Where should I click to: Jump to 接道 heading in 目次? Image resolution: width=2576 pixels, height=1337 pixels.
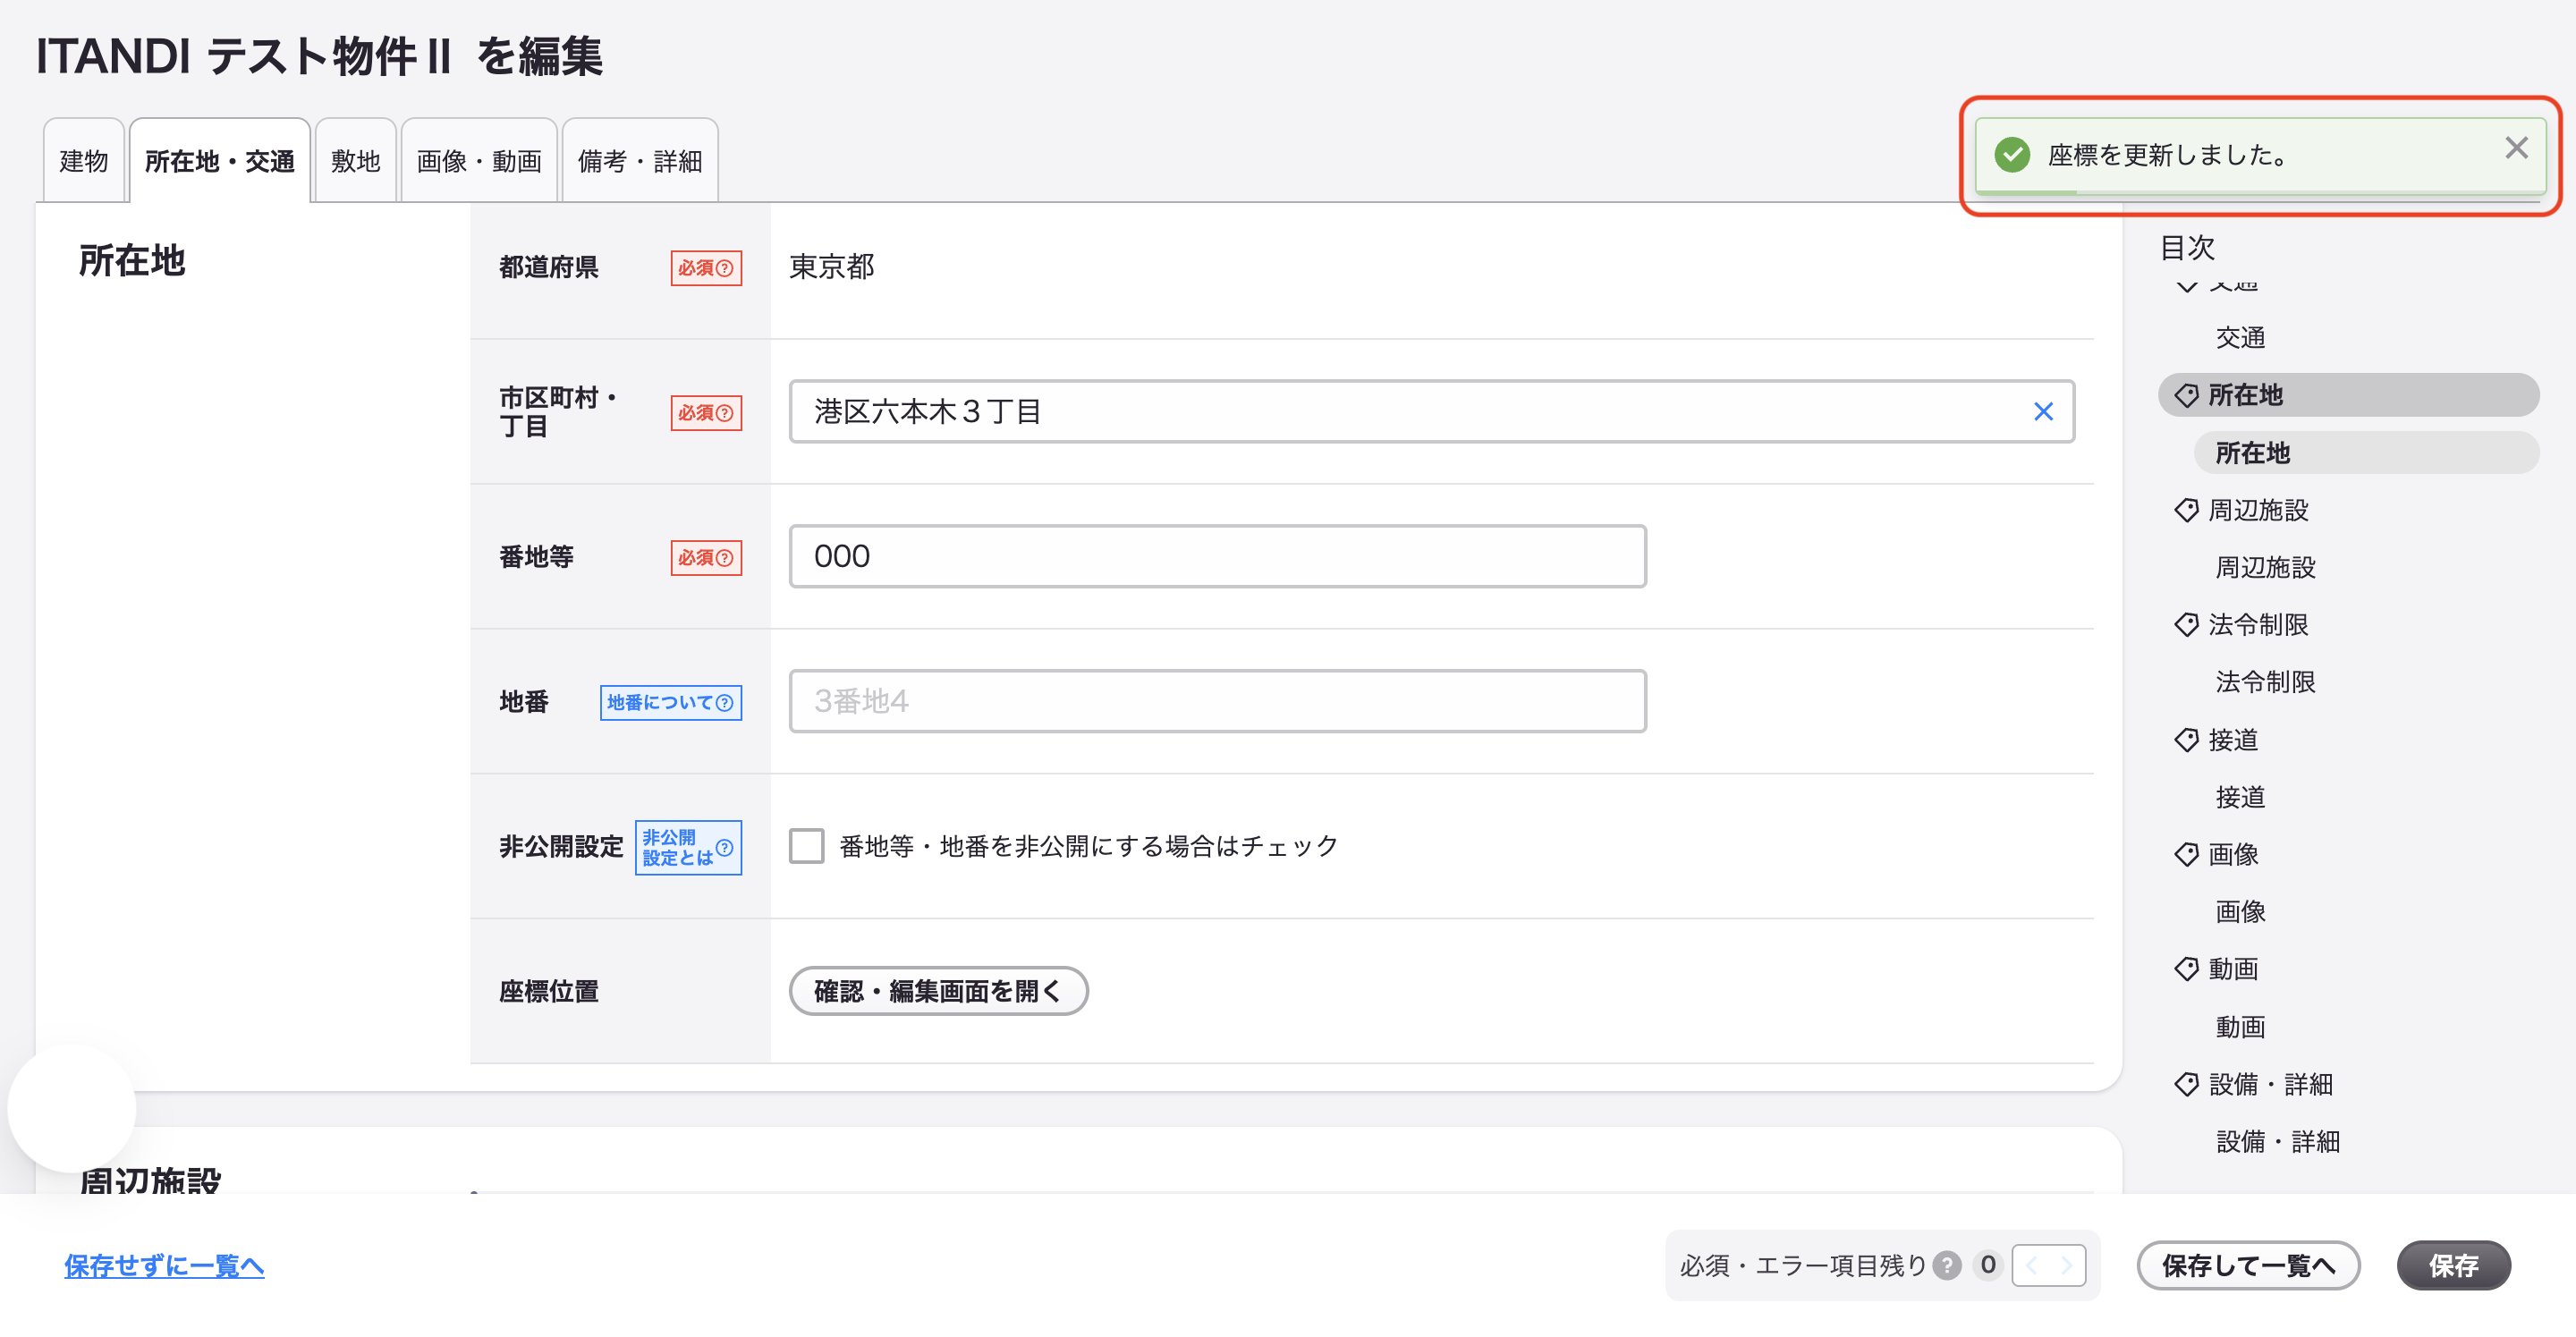point(2233,740)
